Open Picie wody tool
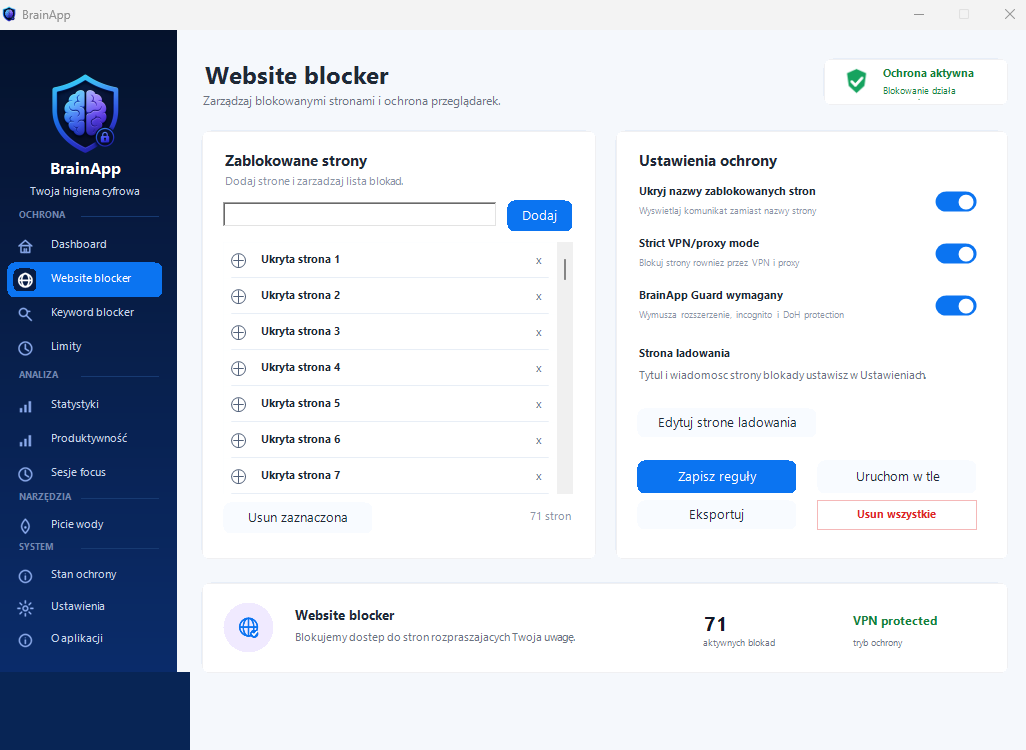 pyautogui.click(x=84, y=525)
